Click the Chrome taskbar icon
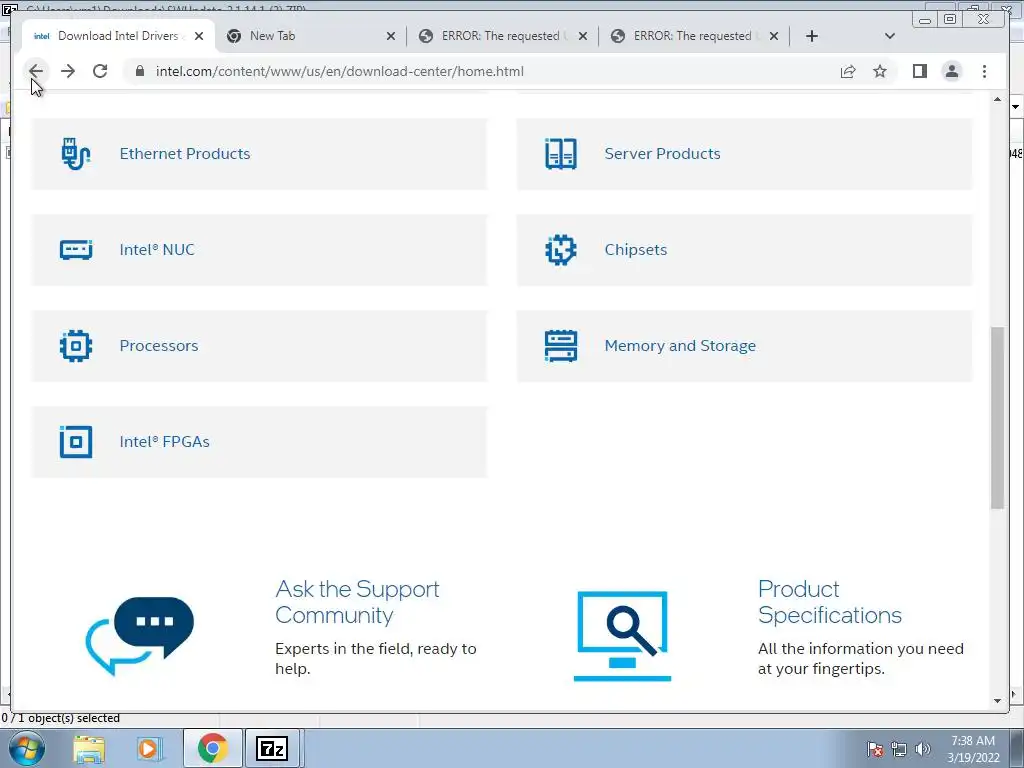 [x=213, y=748]
